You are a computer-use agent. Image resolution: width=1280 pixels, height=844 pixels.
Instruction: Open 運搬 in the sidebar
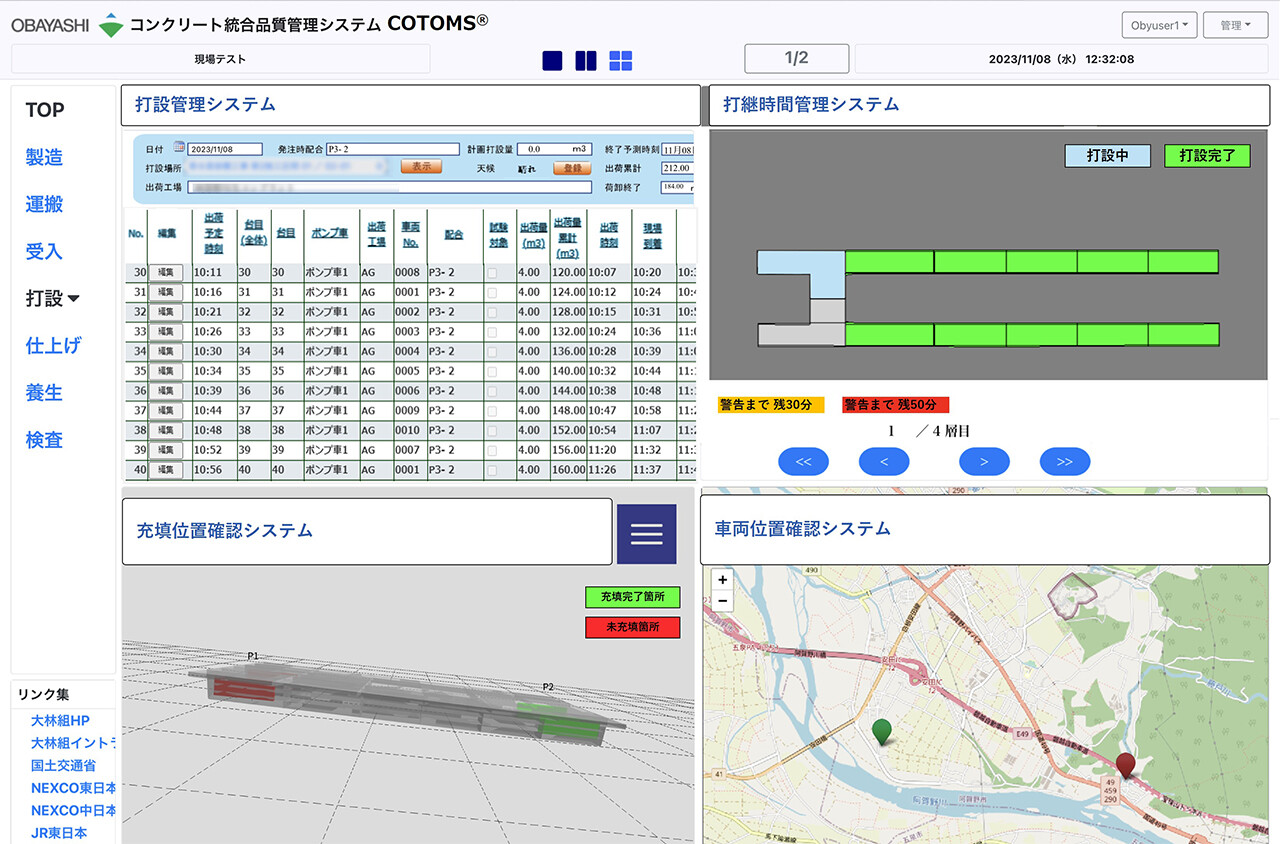[x=44, y=204]
